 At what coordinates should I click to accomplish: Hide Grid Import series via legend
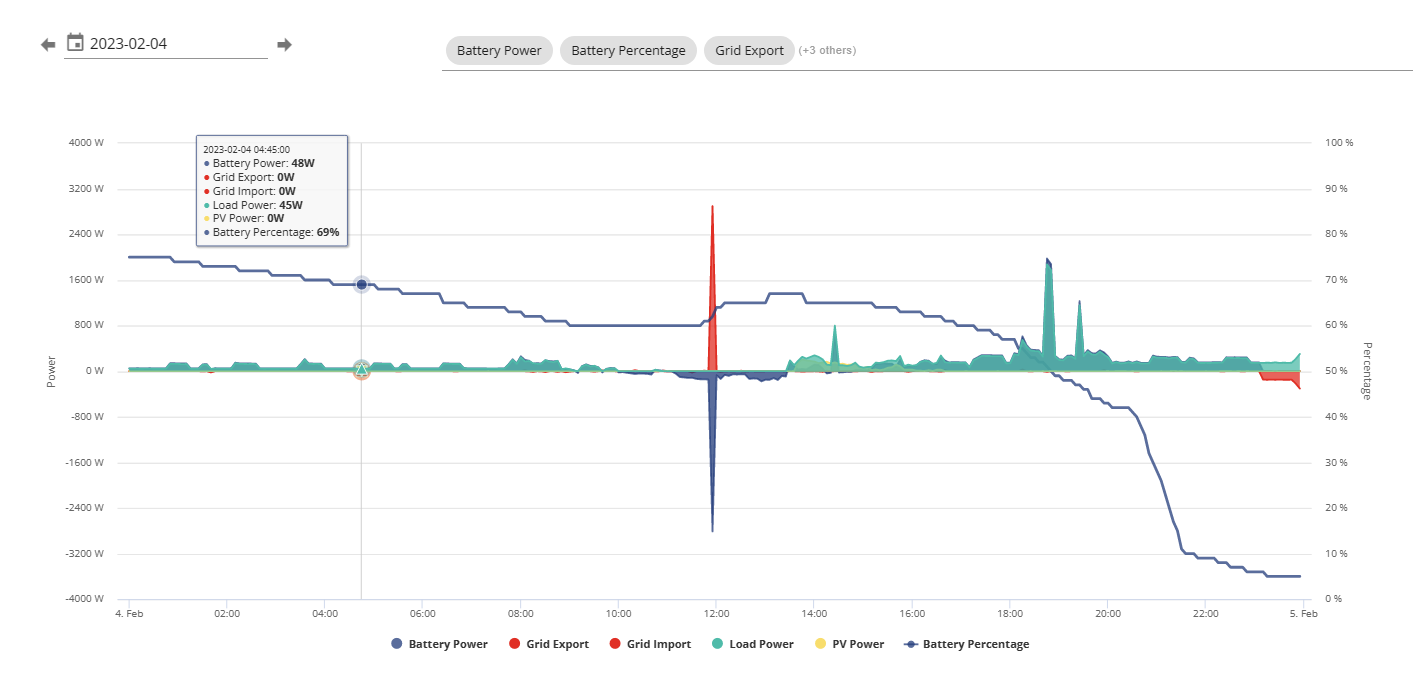[x=650, y=644]
